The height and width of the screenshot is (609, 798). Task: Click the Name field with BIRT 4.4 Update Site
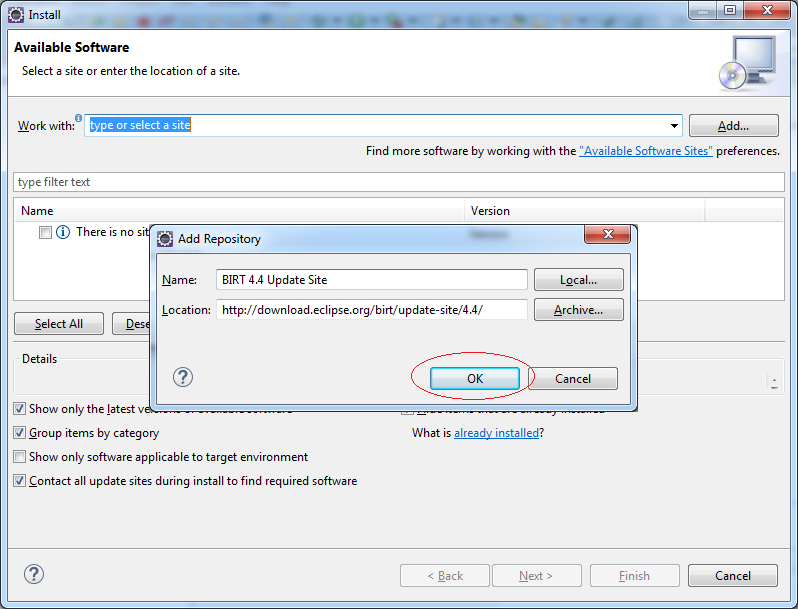coord(372,280)
